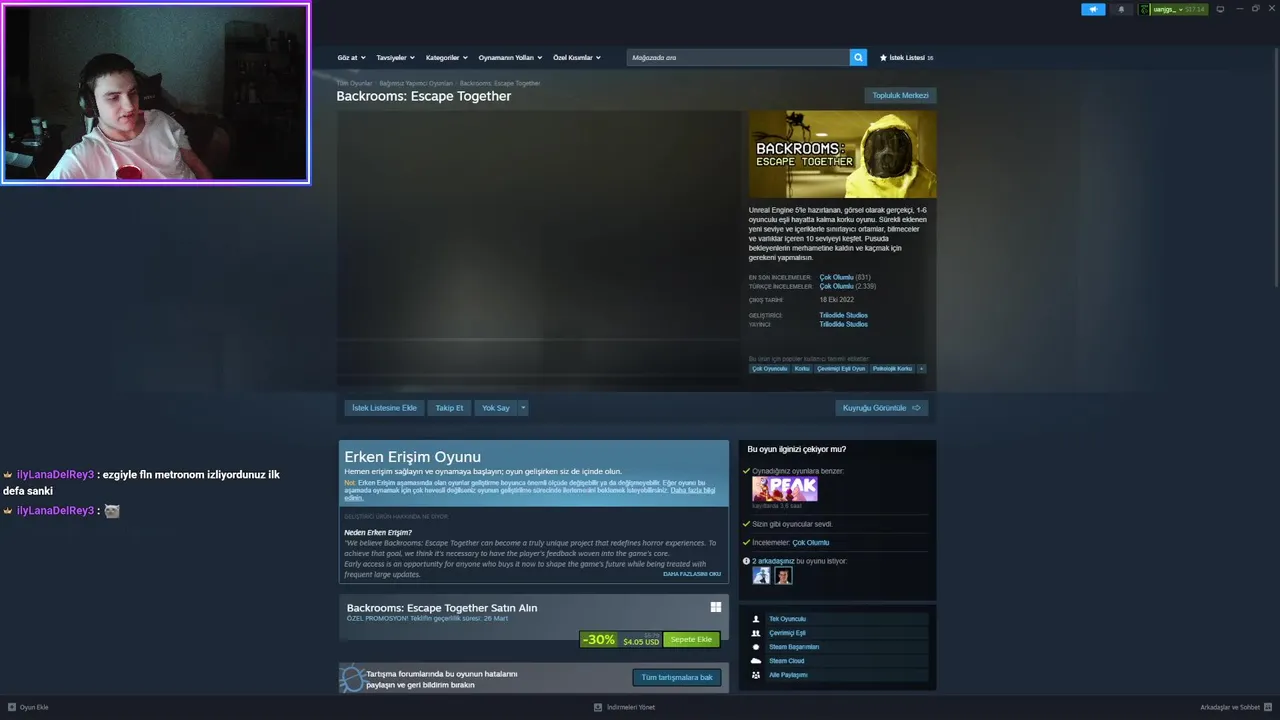This screenshot has width=1280, height=720.
Task: Click the Çevrimiçi Eşli co-op icon
Action: point(756,633)
